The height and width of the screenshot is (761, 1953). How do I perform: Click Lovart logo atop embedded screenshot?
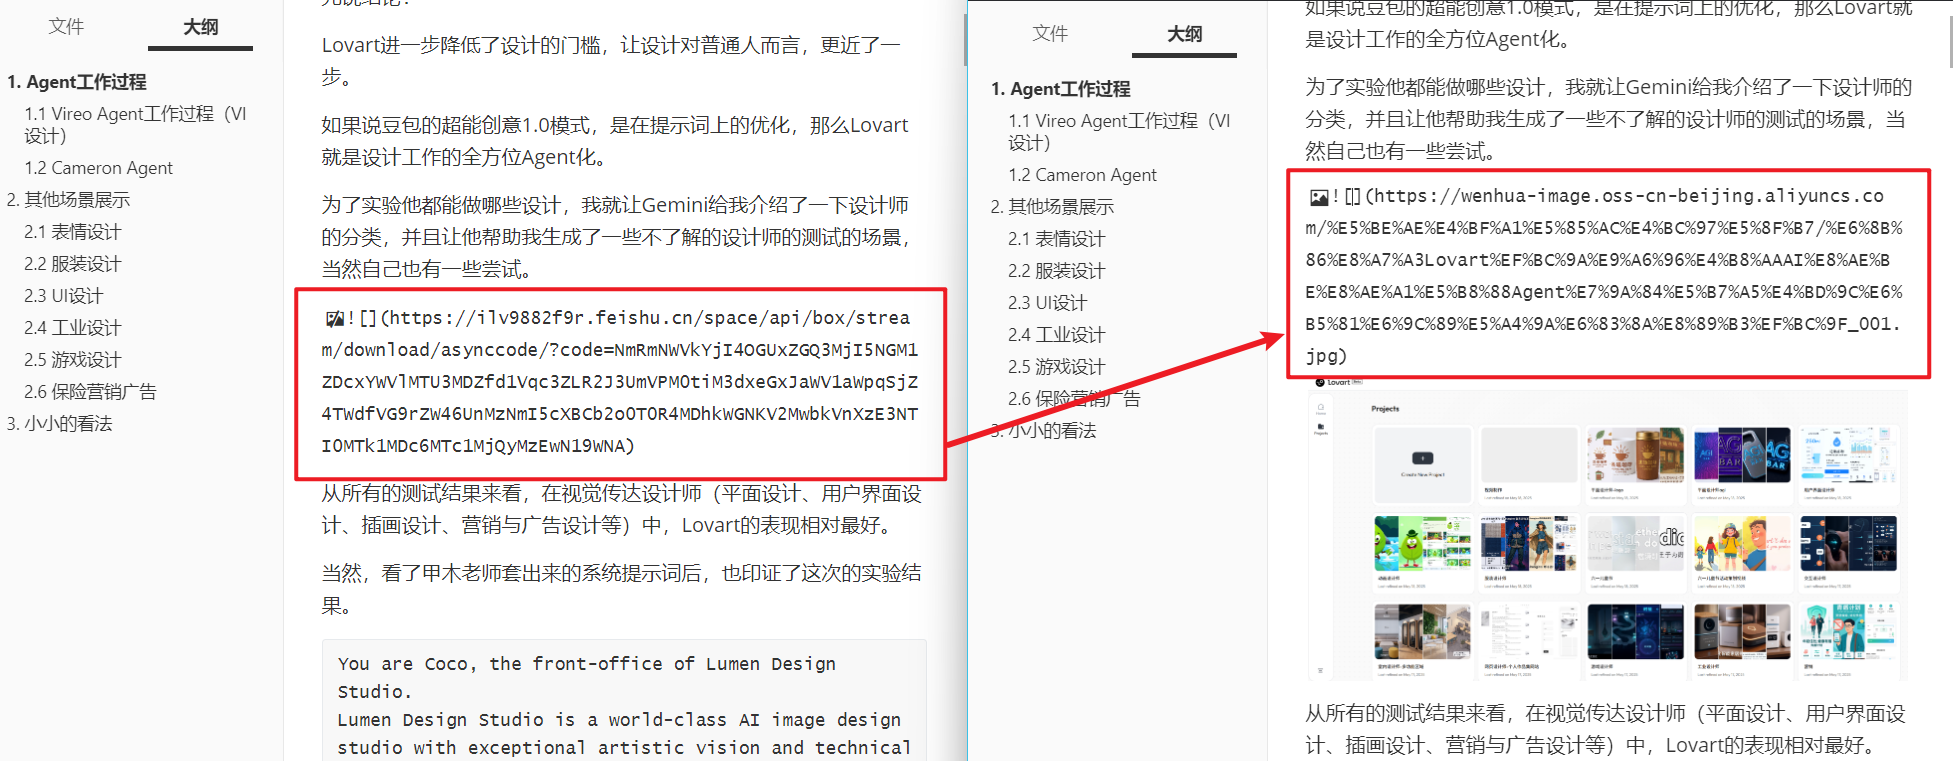[1338, 382]
